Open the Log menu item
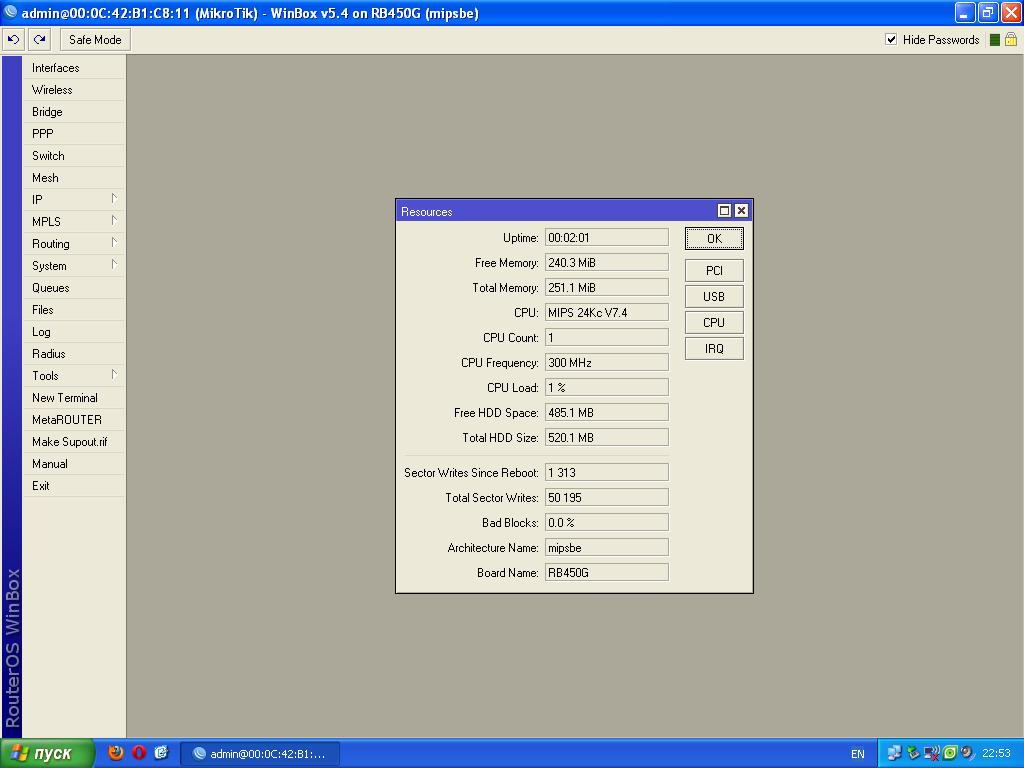Image resolution: width=1024 pixels, height=768 pixels. [x=73, y=332]
